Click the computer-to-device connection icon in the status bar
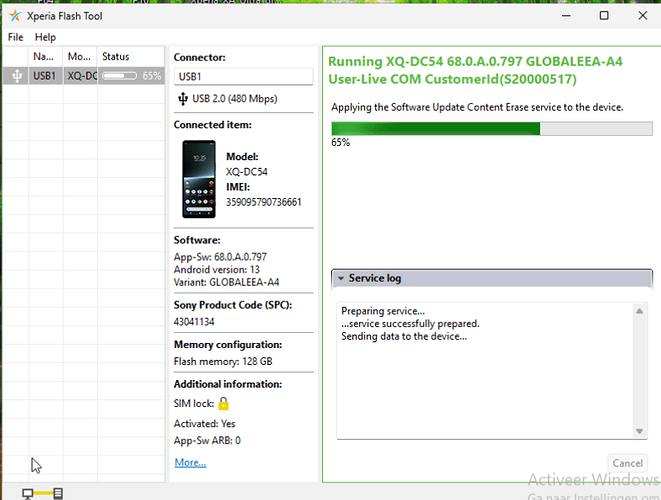The width and height of the screenshot is (661, 500). pos(43,493)
